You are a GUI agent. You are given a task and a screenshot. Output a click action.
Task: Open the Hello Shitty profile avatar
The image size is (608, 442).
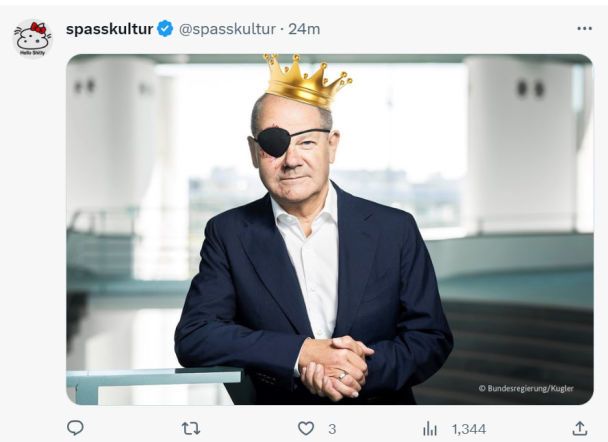pos(33,38)
